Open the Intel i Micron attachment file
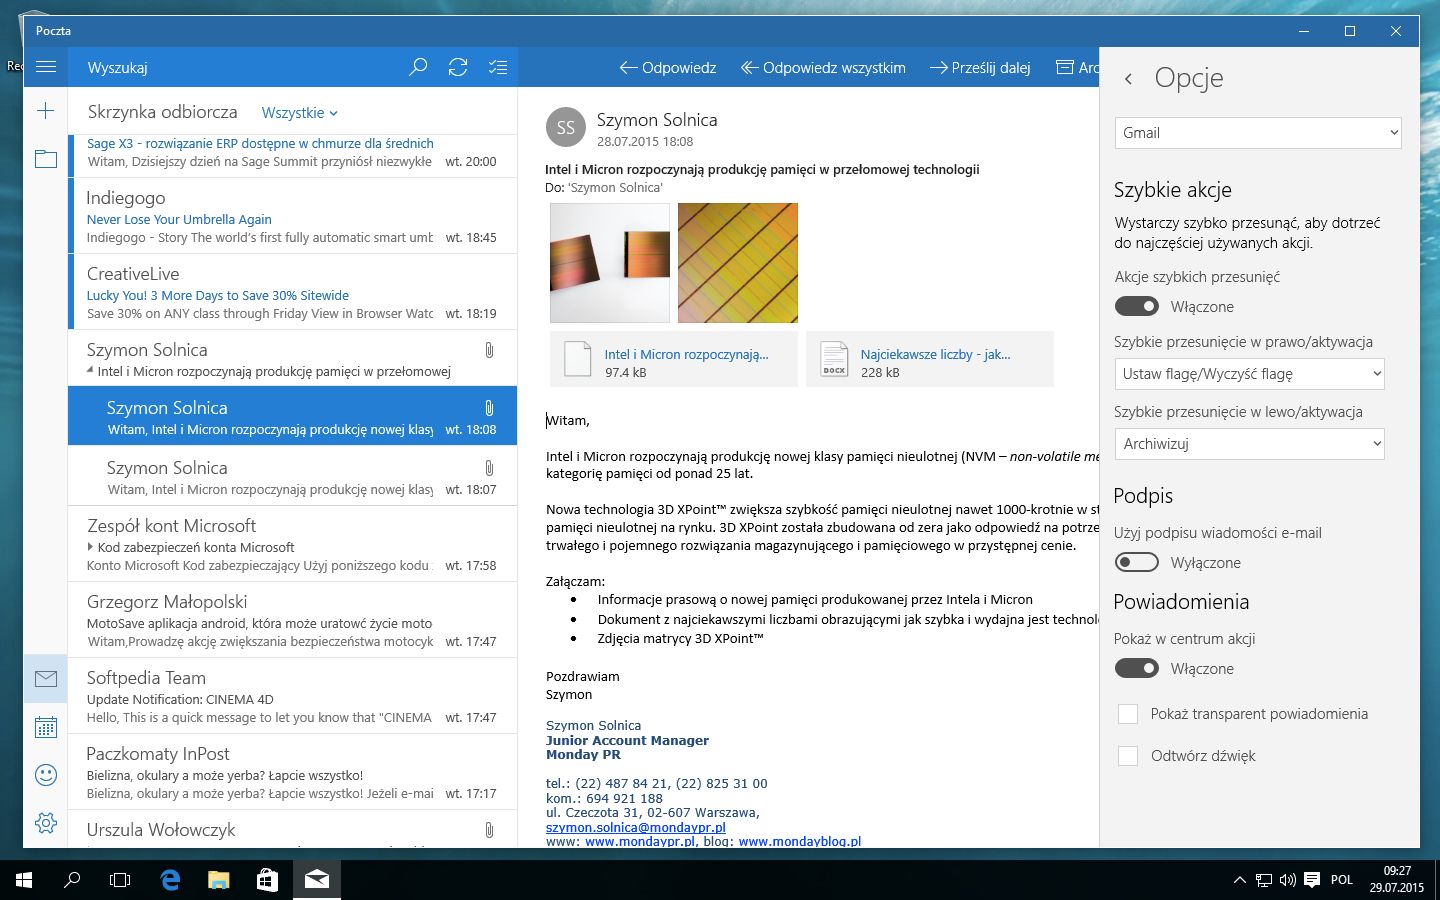The height and width of the screenshot is (900, 1440). click(674, 359)
